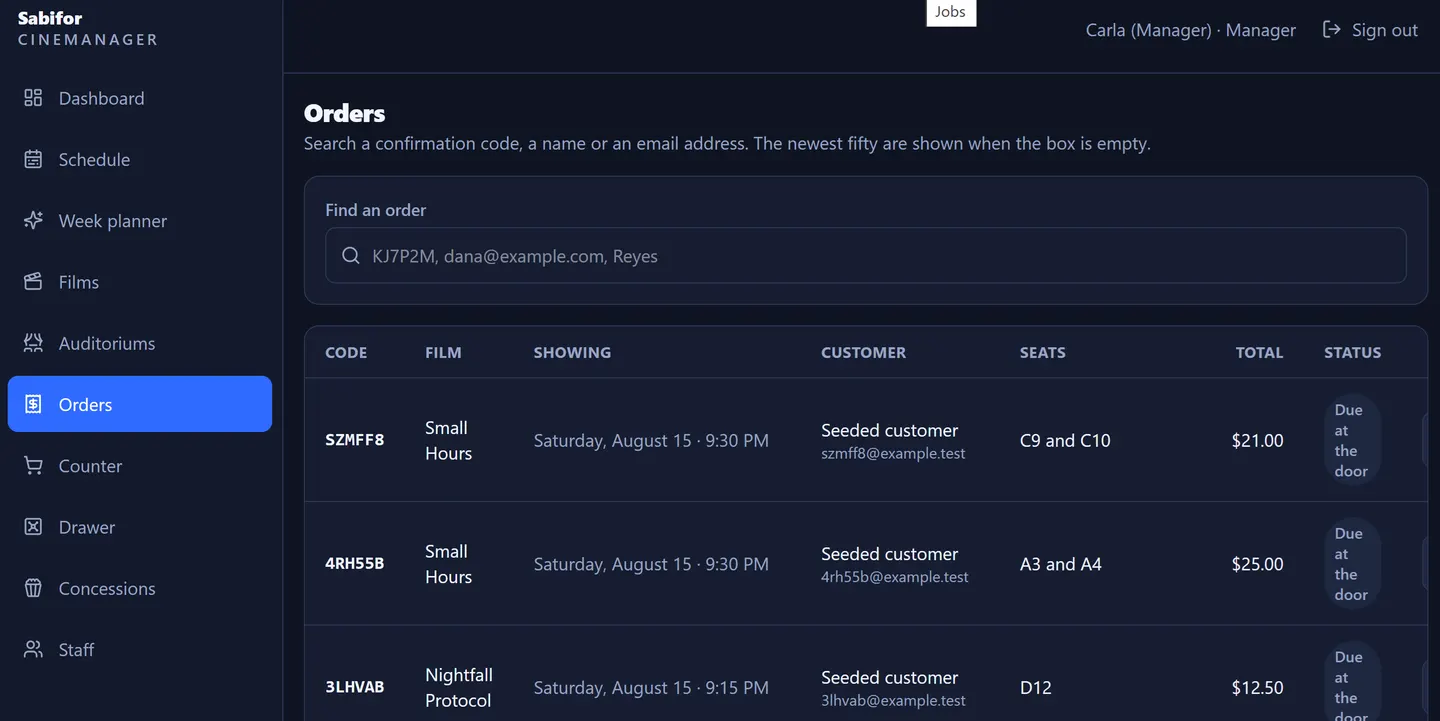Click the Drawer icon in sidebar

tap(33, 527)
